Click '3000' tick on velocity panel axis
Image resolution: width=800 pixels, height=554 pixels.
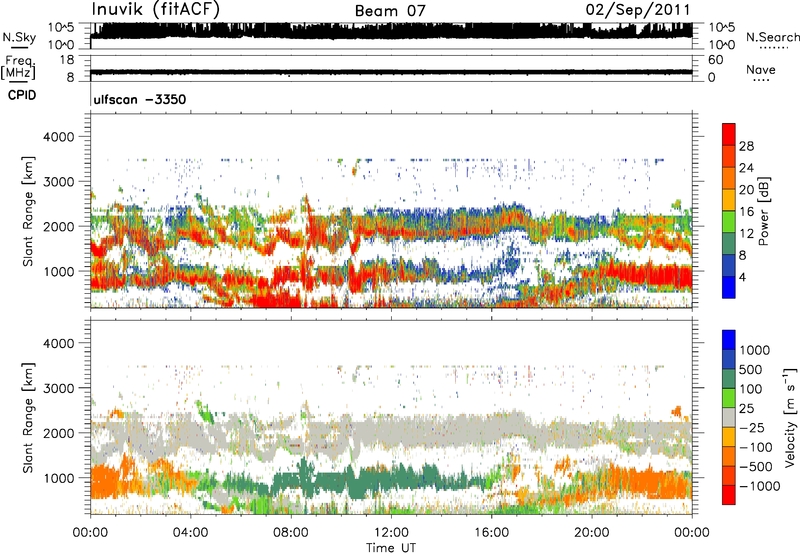[x=58, y=388]
